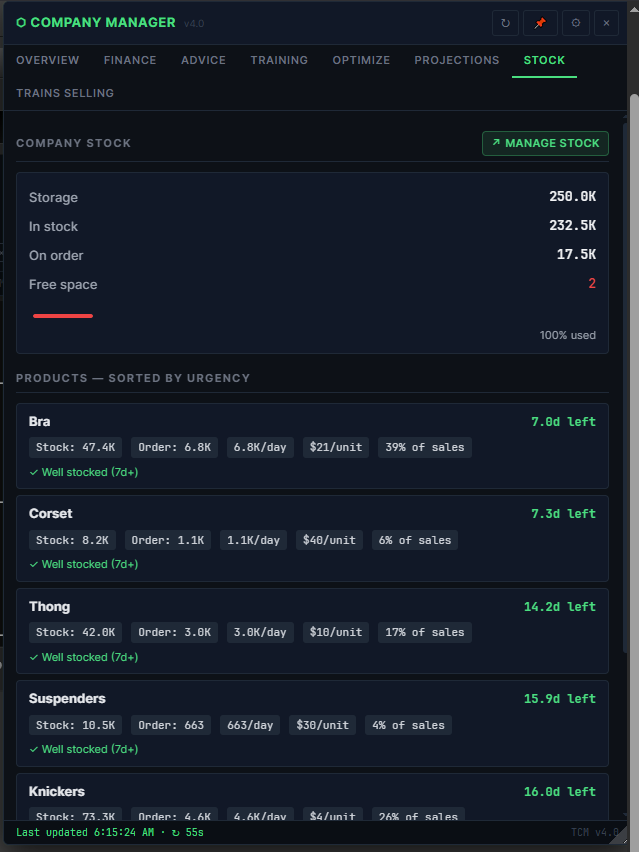Select the Trains Selling tab

pos(65,93)
